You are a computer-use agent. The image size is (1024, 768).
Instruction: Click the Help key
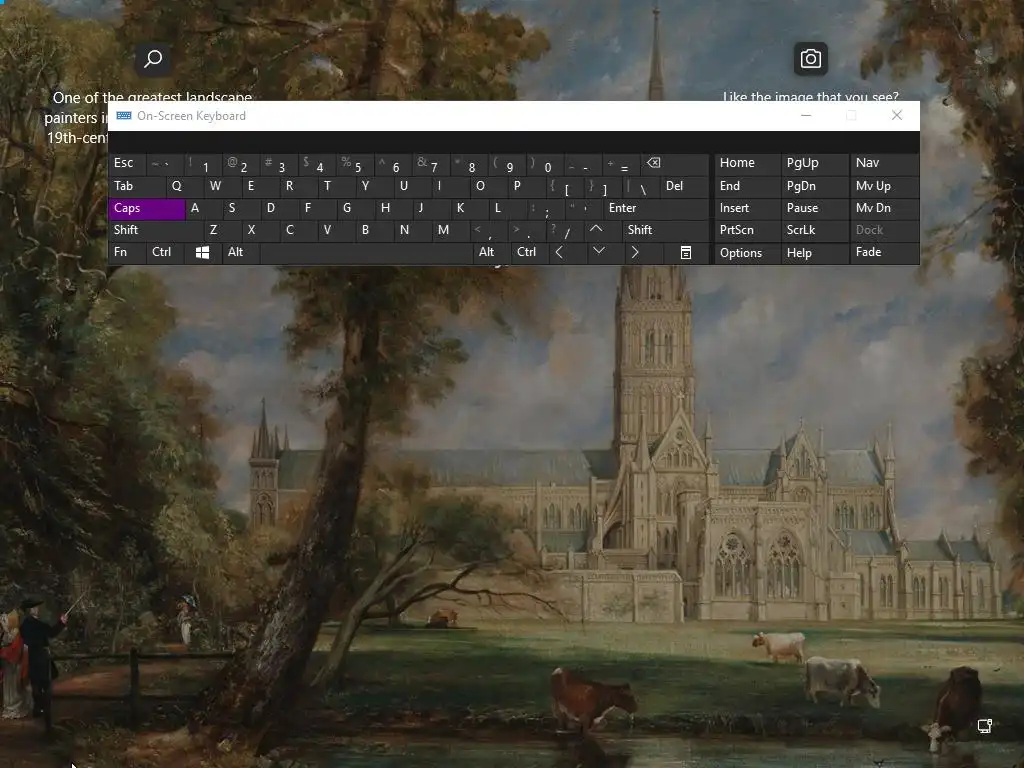[815, 253]
